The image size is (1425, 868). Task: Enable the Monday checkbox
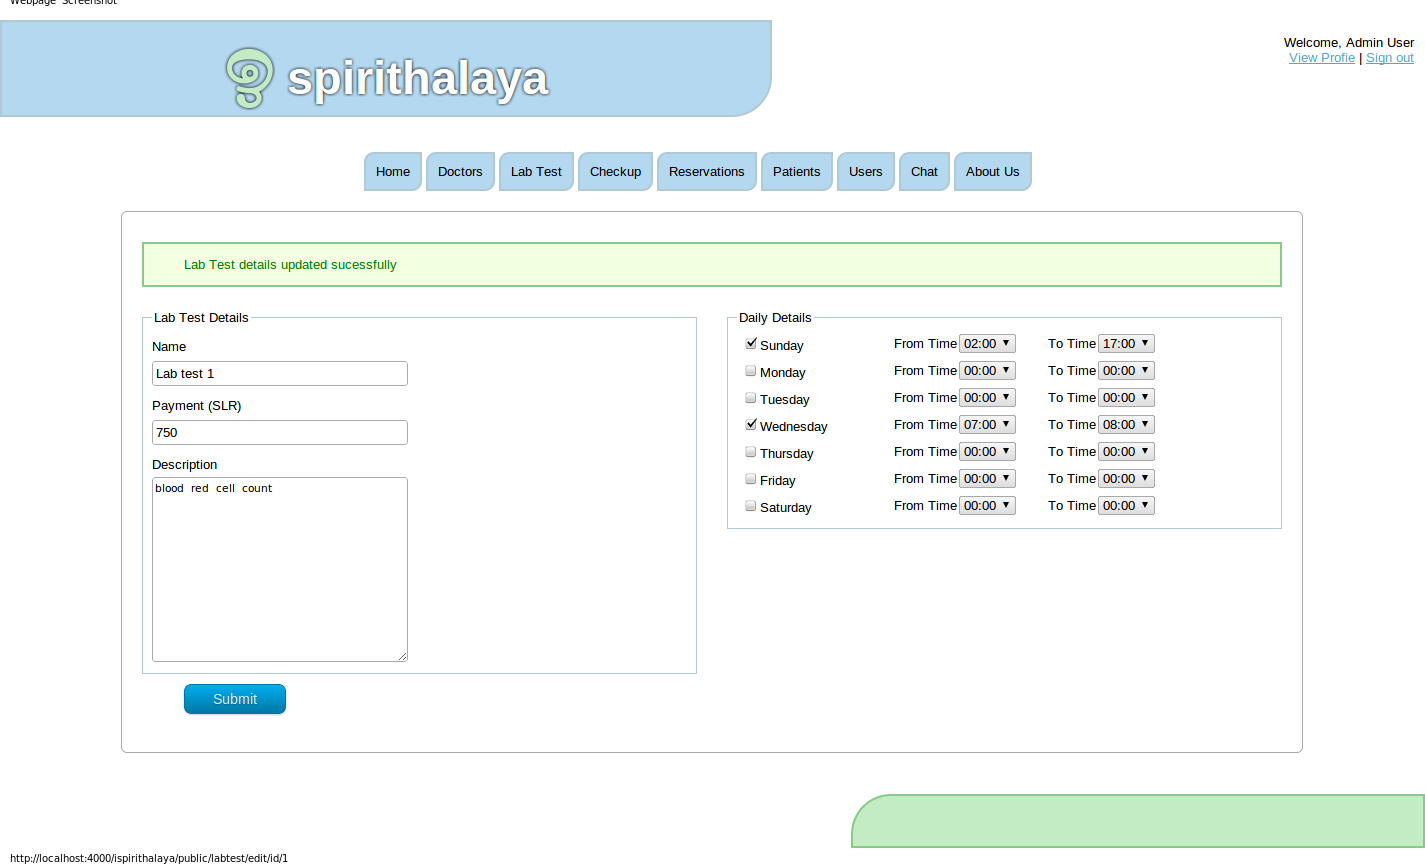[750, 370]
